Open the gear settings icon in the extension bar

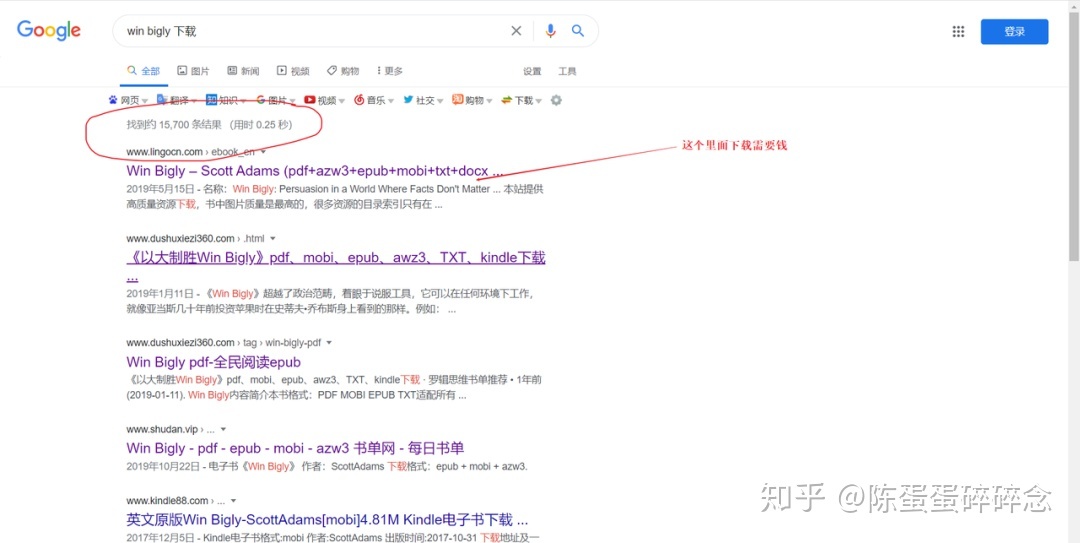click(x=557, y=100)
